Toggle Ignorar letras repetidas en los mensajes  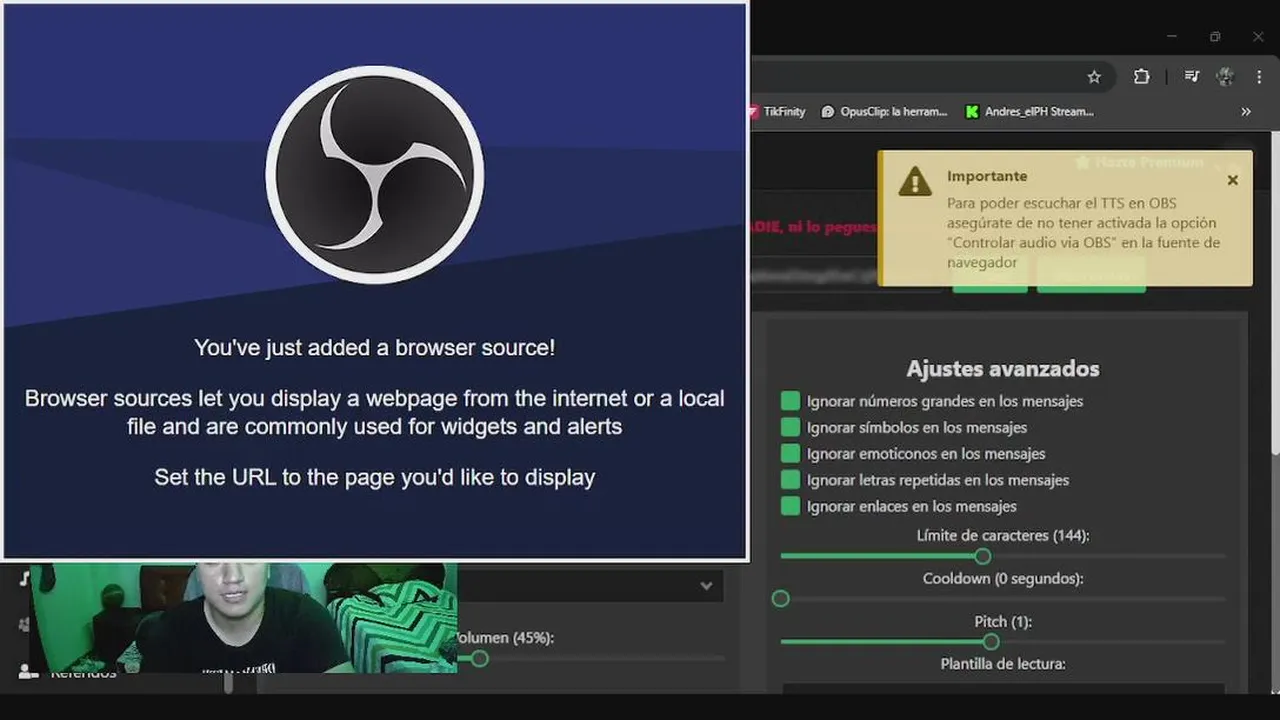[790, 480]
